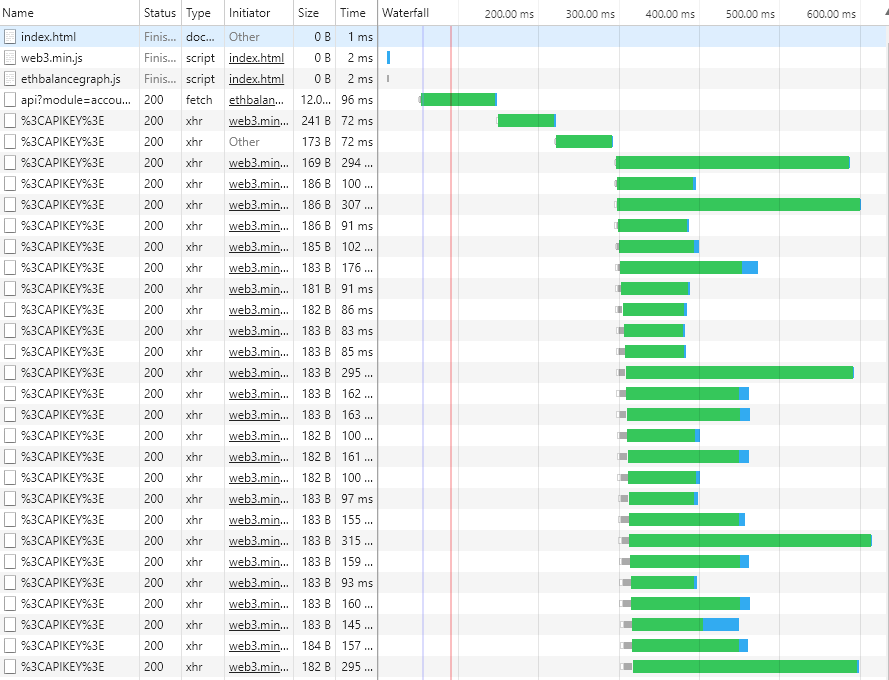The width and height of the screenshot is (889, 680).
Task: Open the Waterfall column header
Action: (x=405, y=13)
